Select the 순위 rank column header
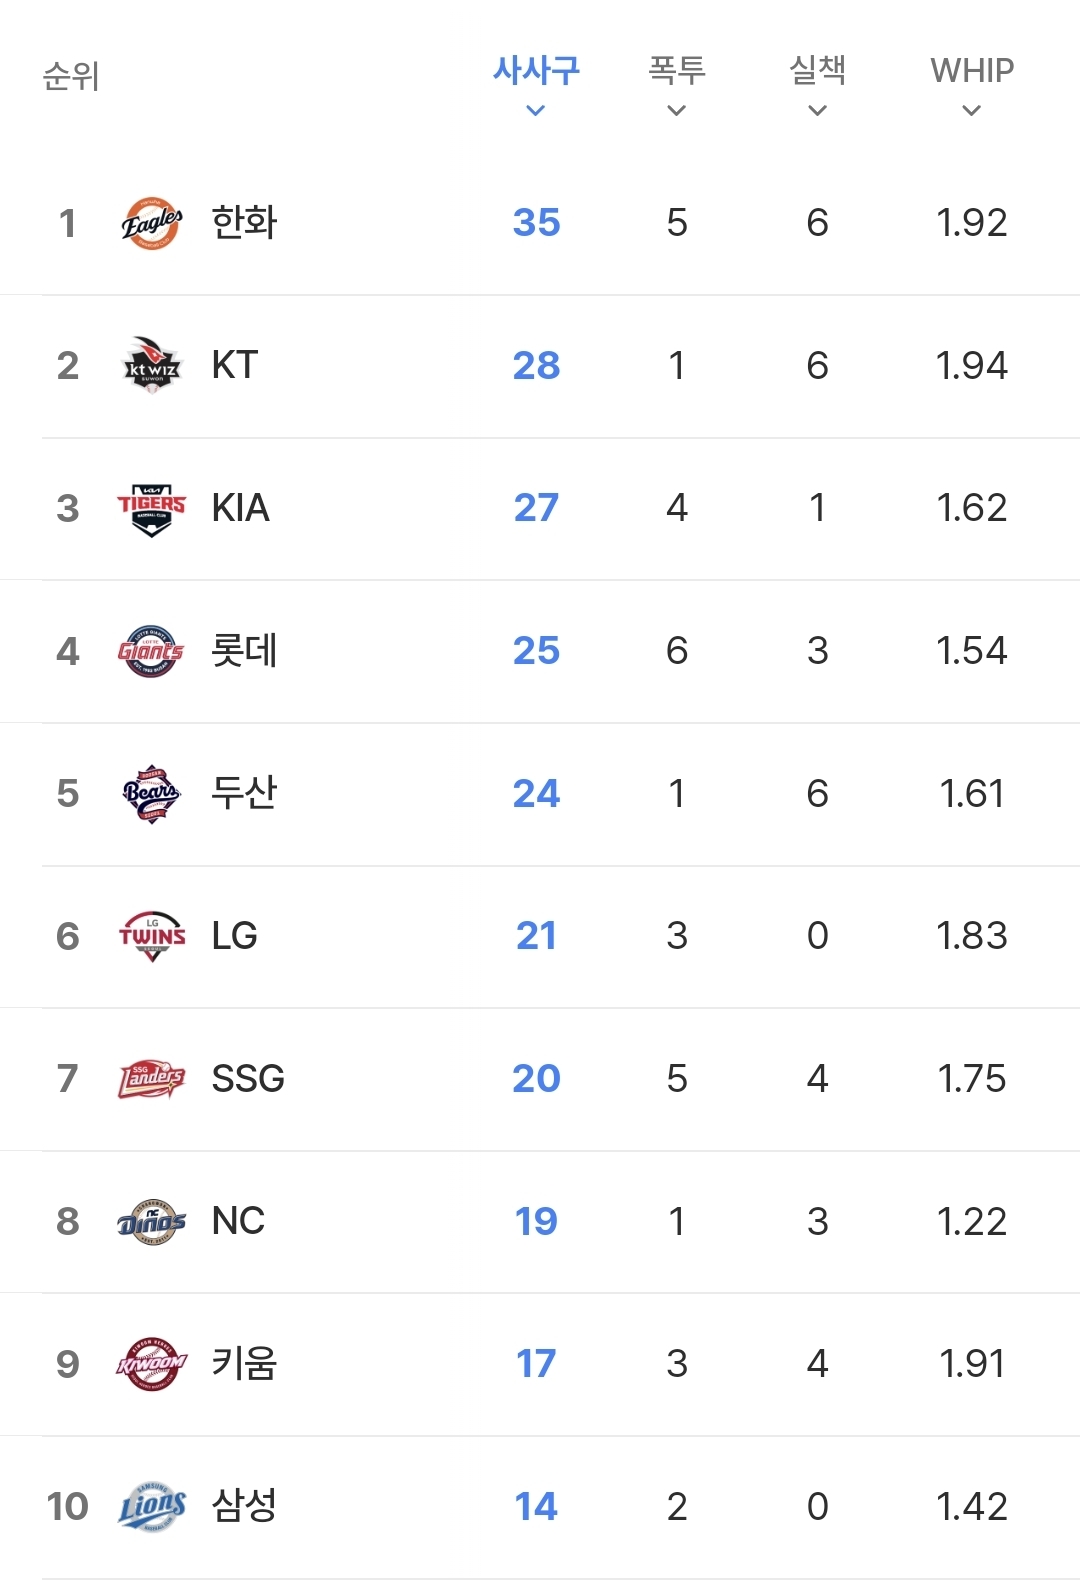1080x1594 pixels. 71,76
